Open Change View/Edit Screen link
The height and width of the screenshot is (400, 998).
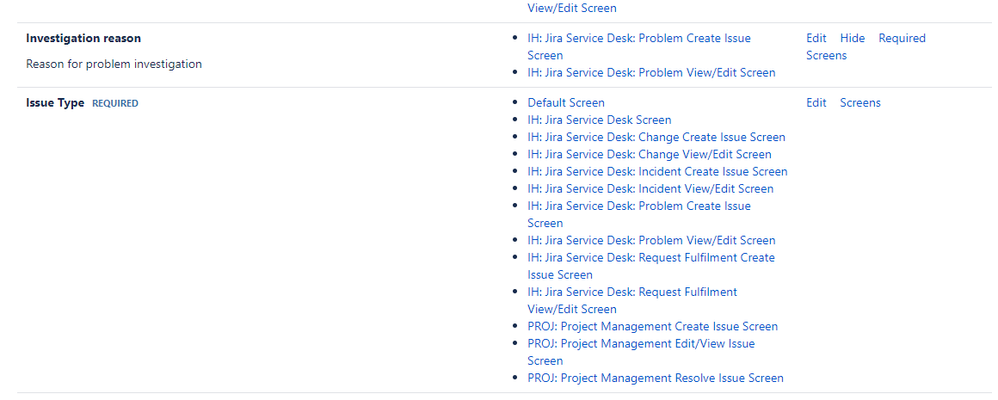point(649,154)
